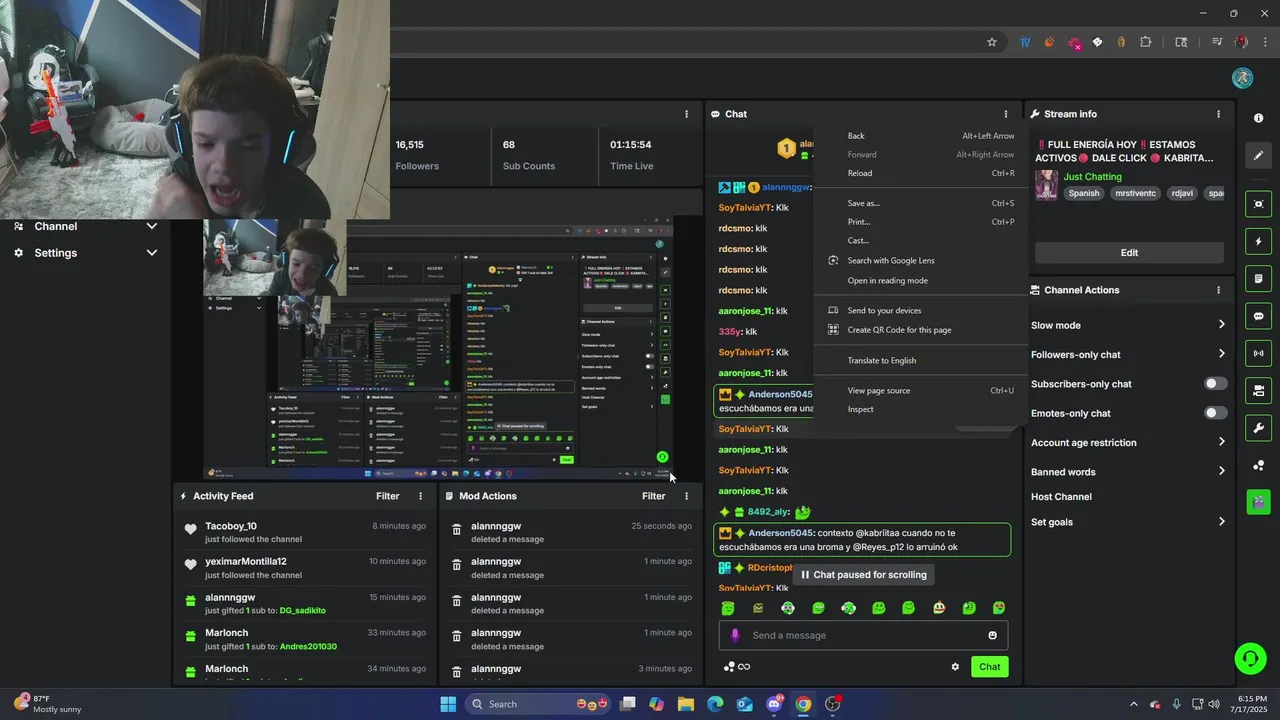Click the Windows taskbar Search box
This screenshot has height=720, width=1280.
pos(540,704)
